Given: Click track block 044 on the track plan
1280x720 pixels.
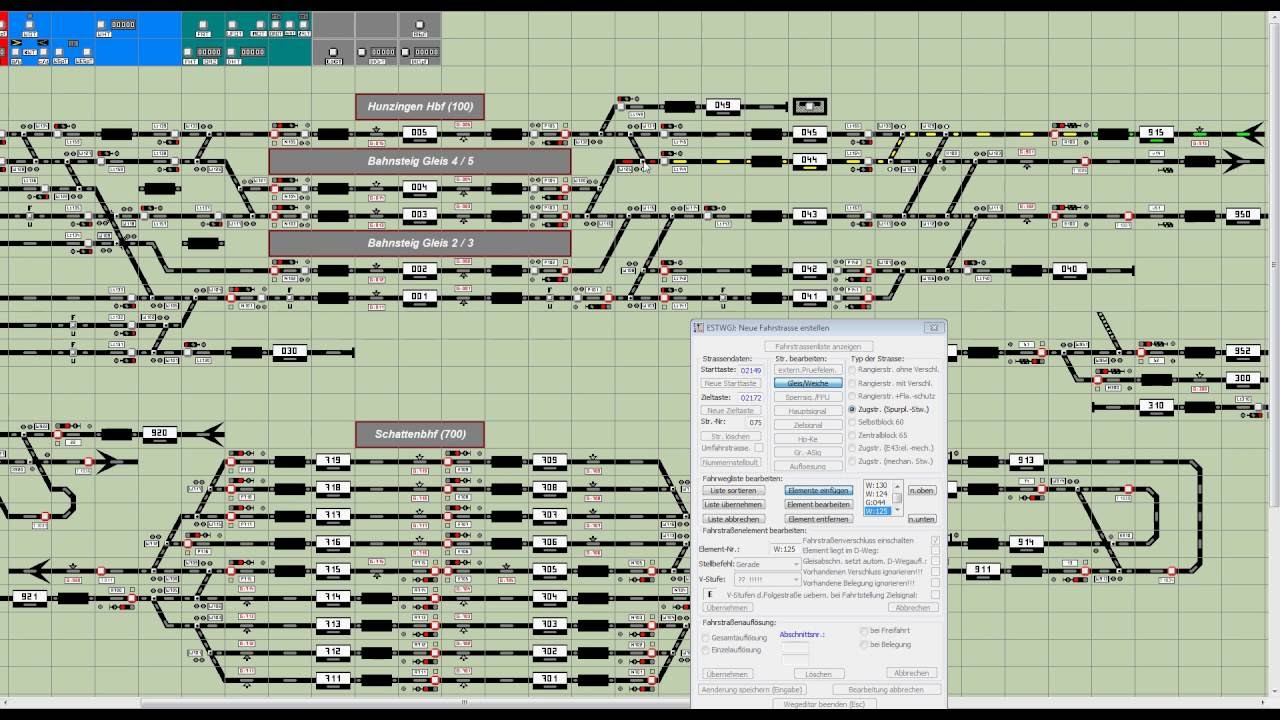Looking at the screenshot, I should (809, 160).
